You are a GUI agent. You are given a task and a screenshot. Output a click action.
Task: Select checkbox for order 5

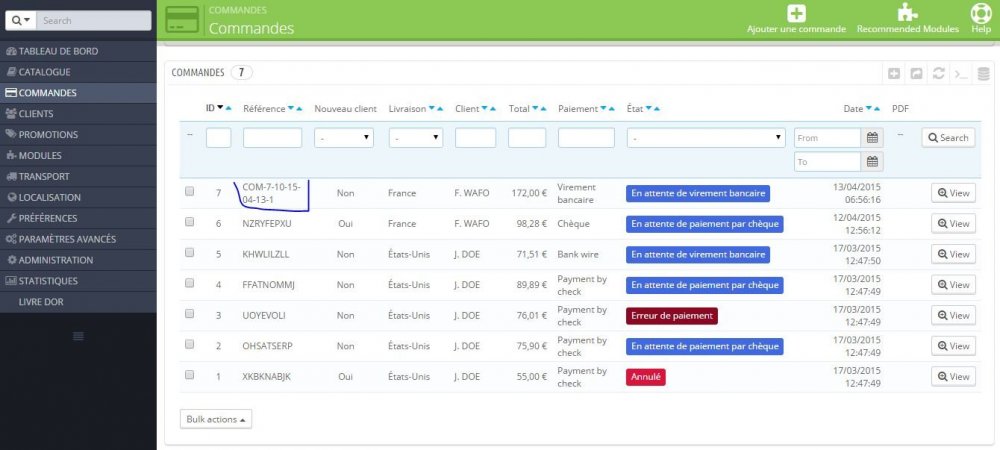tap(189, 252)
